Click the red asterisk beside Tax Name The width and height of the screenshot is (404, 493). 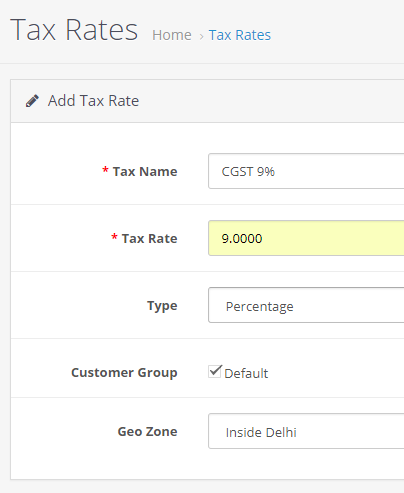tap(105, 170)
